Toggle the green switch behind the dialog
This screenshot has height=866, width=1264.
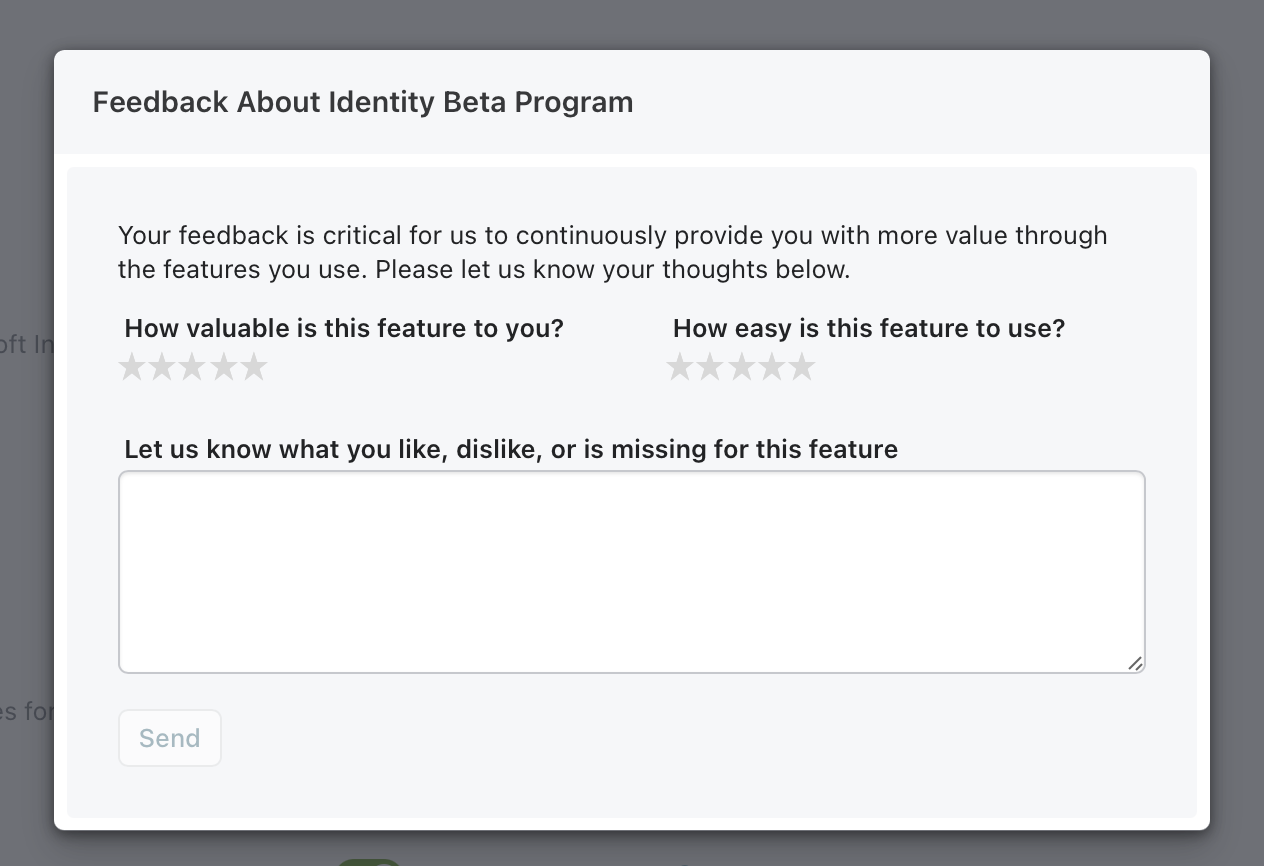[x=368, y=862]
